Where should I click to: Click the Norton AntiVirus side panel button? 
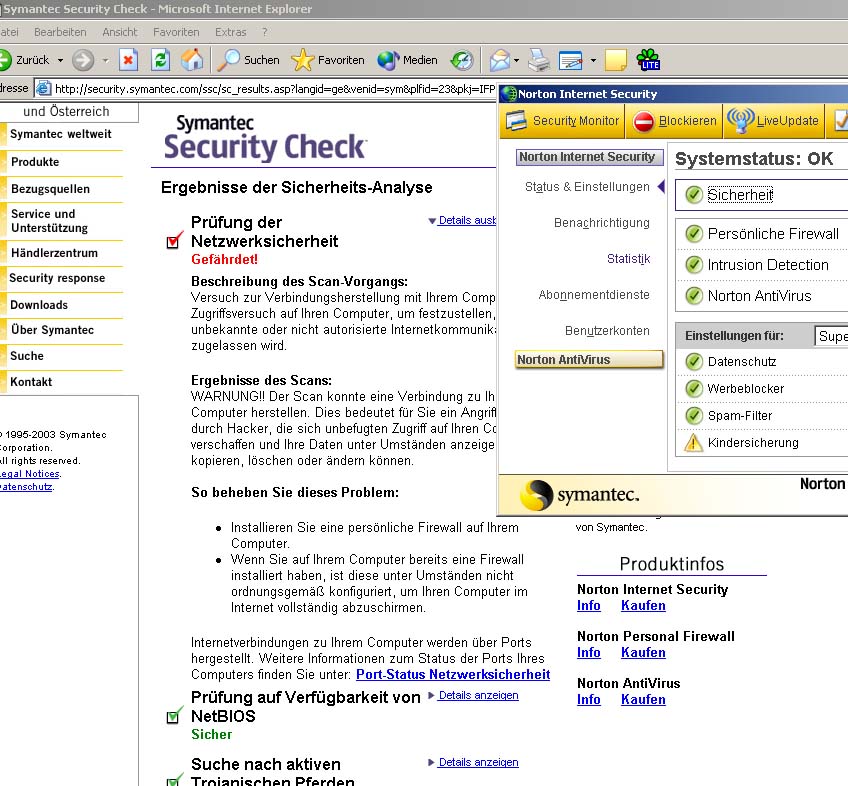pos(589,360)
